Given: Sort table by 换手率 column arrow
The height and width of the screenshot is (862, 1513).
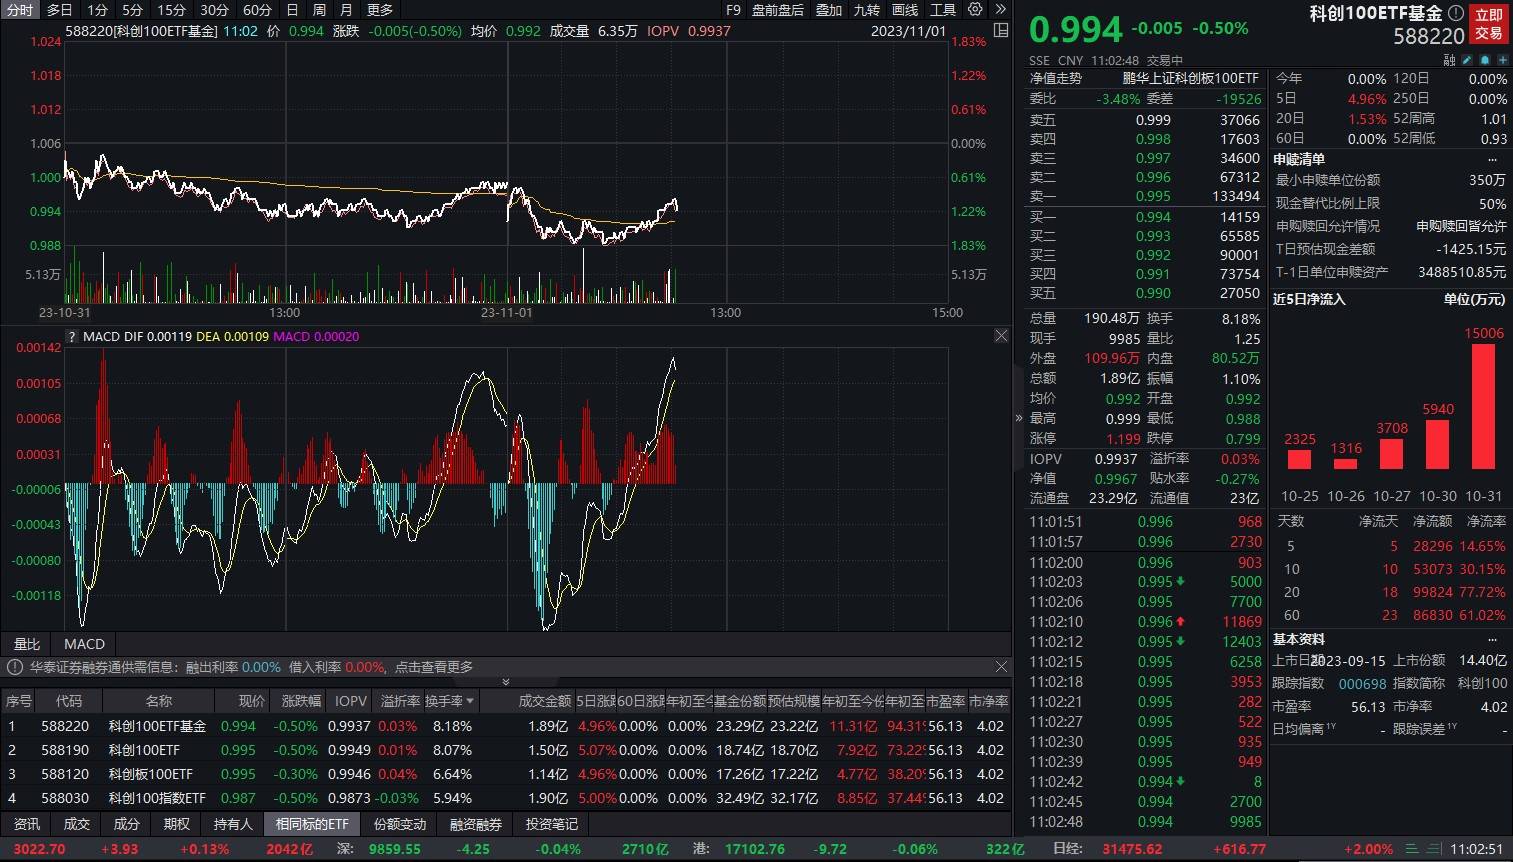Looking at the screenshot, I should pos(470,701).
